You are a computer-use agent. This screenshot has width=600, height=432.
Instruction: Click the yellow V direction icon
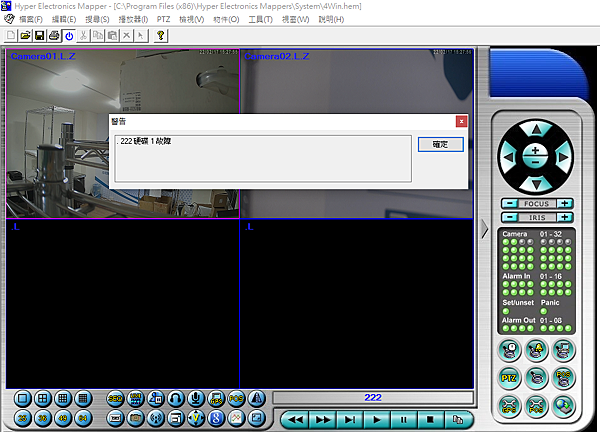(x=196, y=418)
